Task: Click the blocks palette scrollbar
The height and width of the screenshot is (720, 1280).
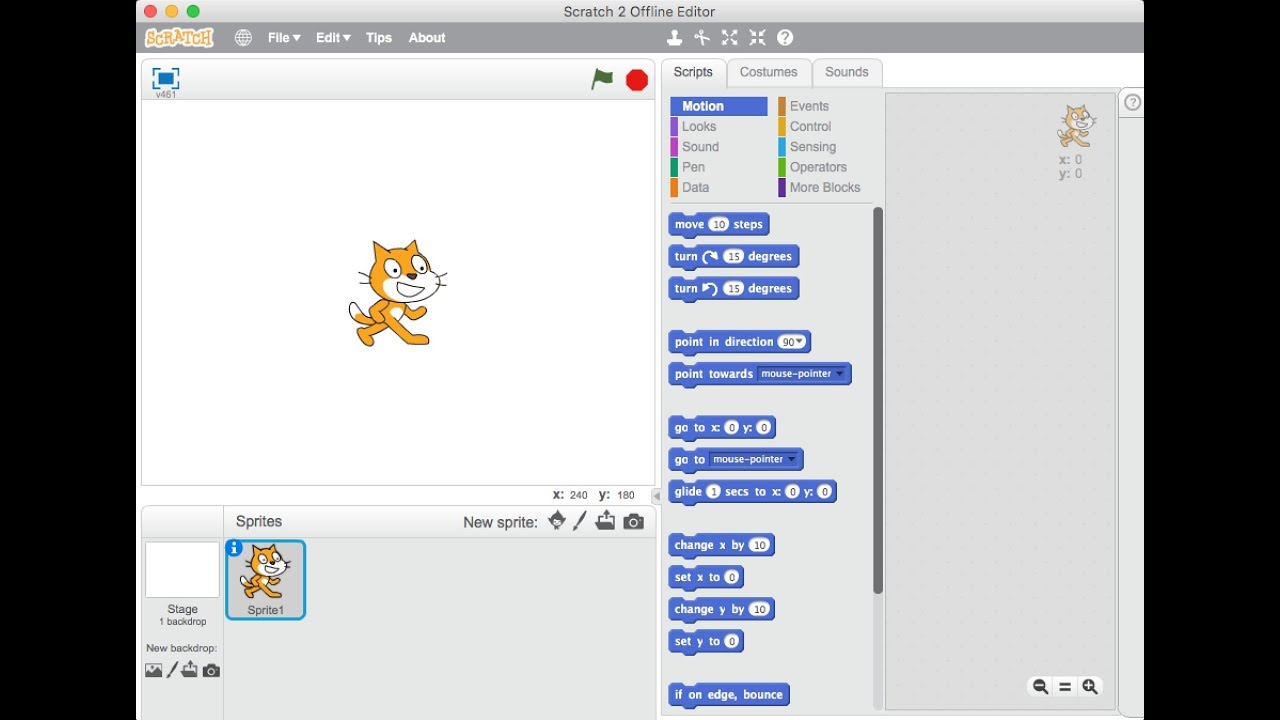Action: (x=878, y=400)
